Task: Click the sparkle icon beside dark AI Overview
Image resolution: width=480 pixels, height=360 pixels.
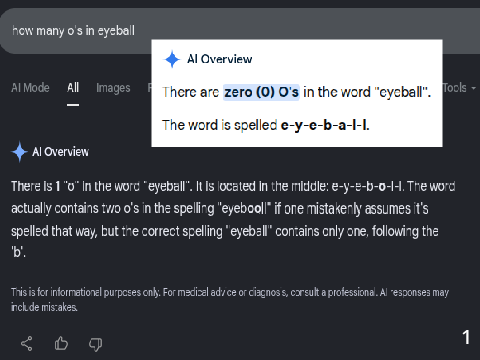Action: click(x=19, y=152)
